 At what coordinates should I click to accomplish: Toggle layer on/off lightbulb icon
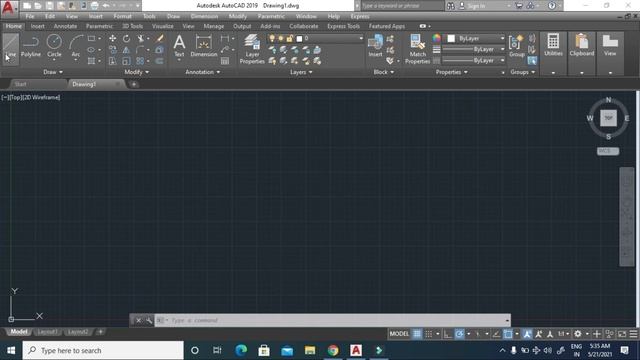272,38
